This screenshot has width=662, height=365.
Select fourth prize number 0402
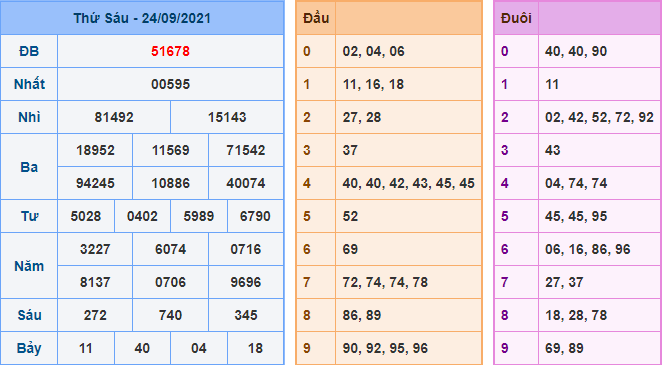click(142, 216)
